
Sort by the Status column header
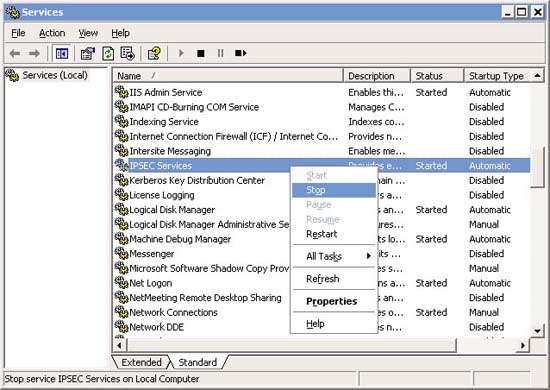click(437, 76)
